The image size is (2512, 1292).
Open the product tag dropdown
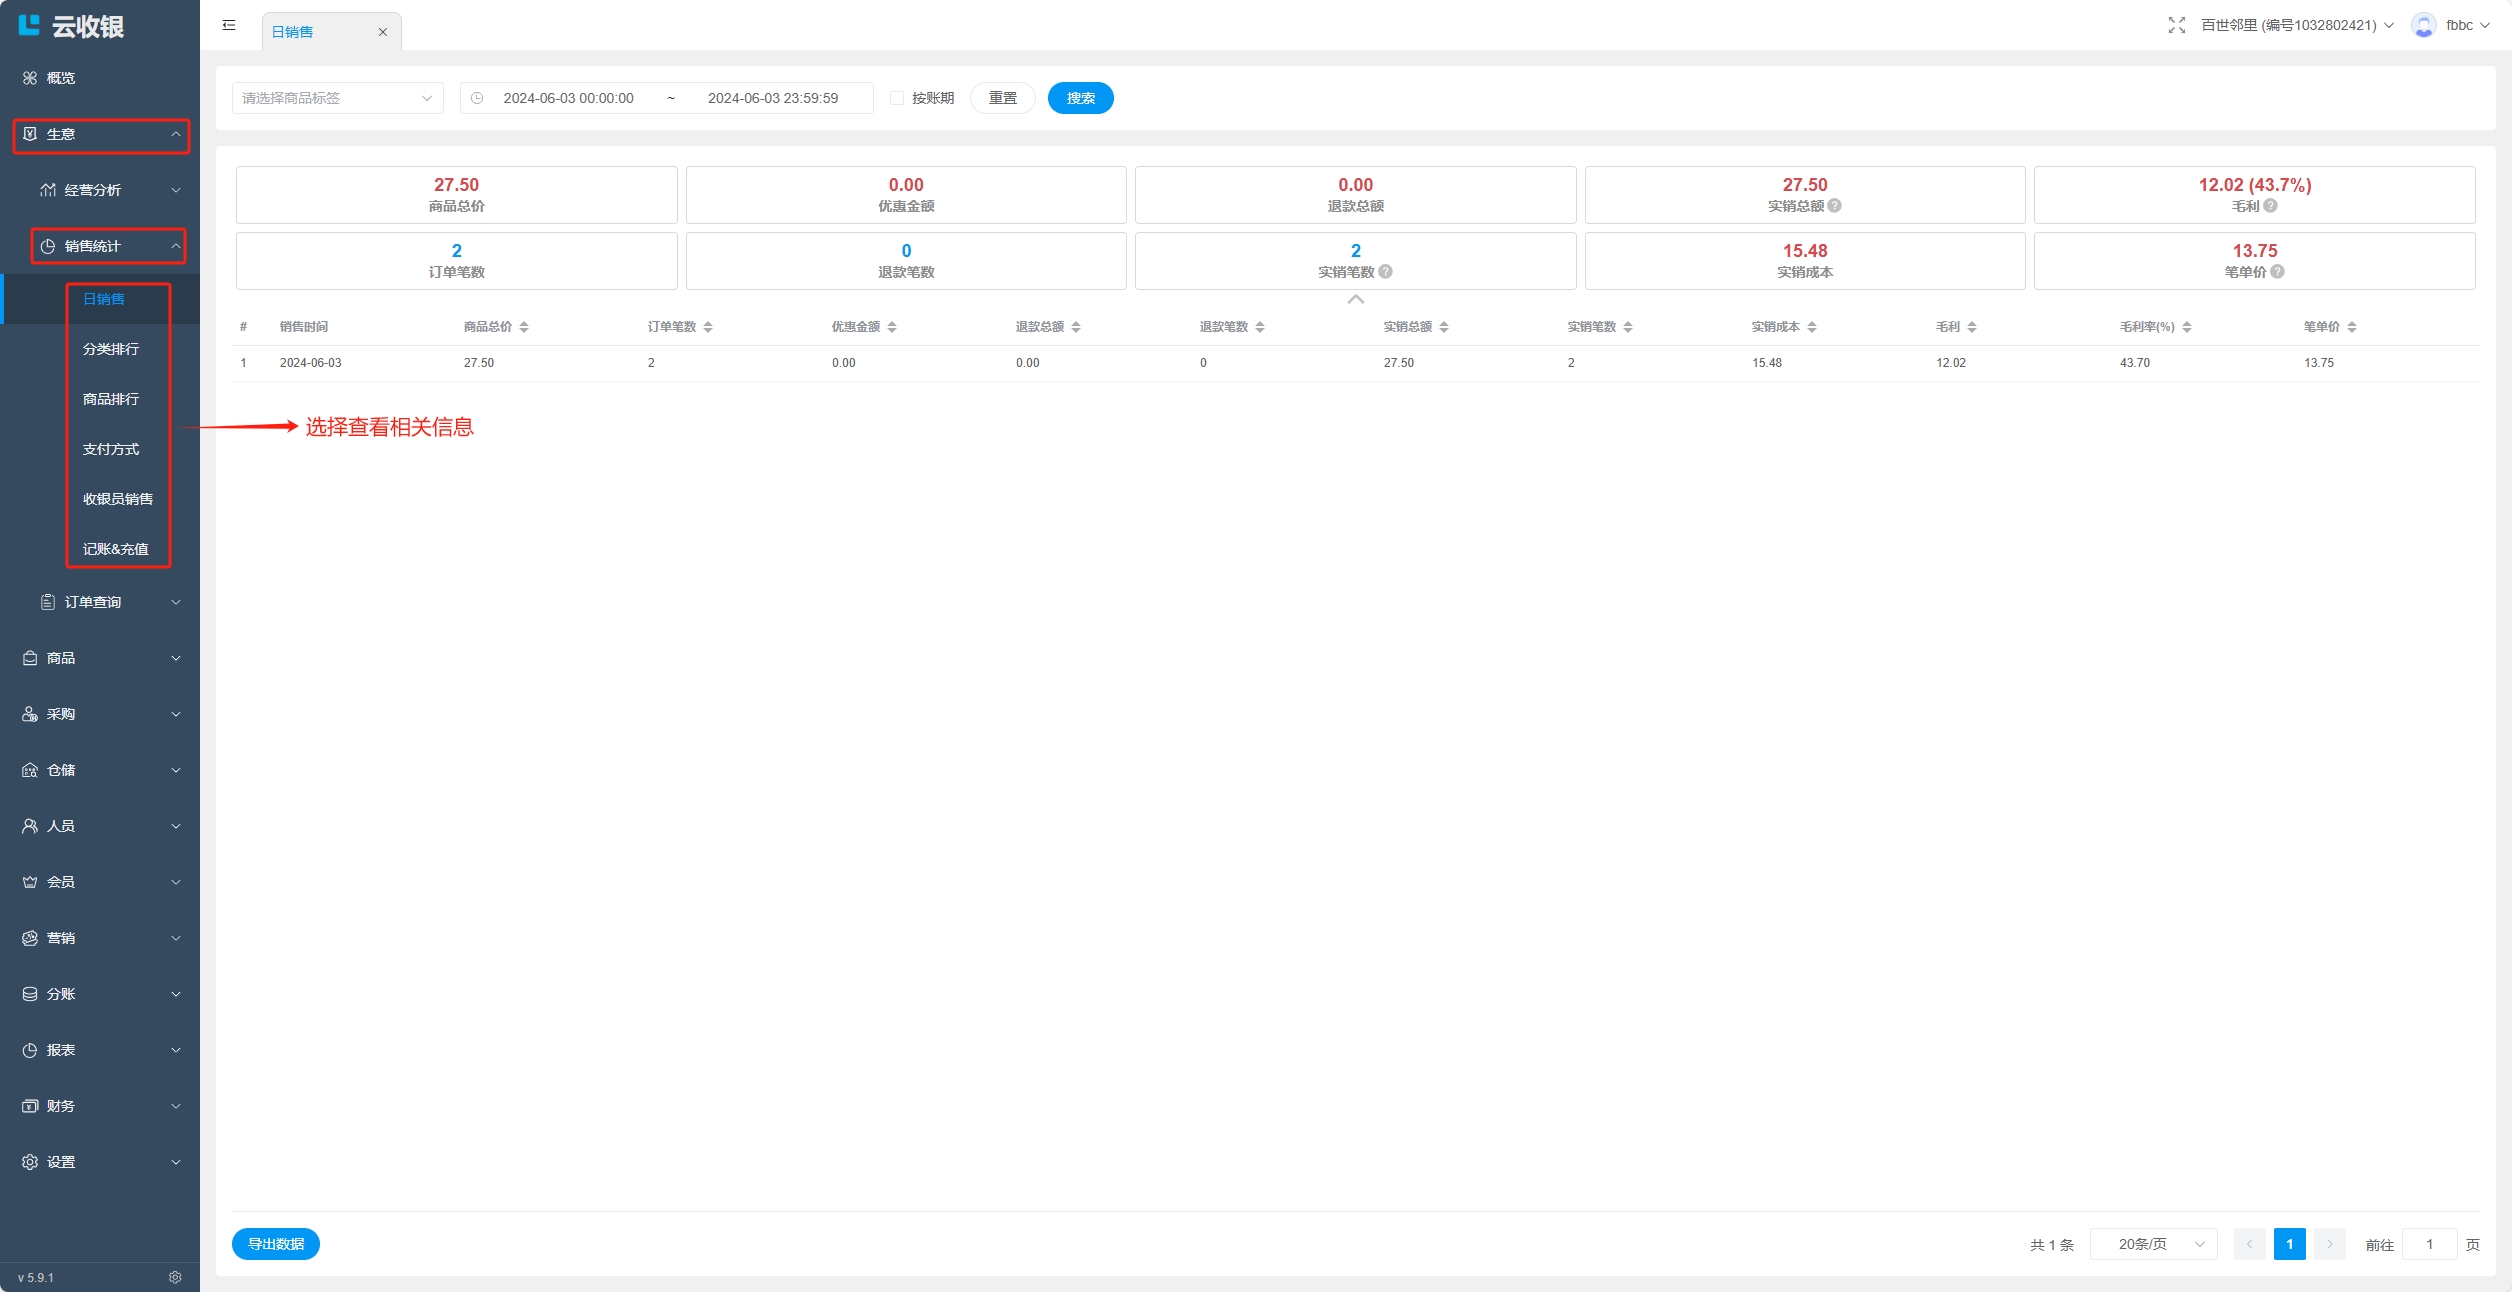(x=337, y=98)
